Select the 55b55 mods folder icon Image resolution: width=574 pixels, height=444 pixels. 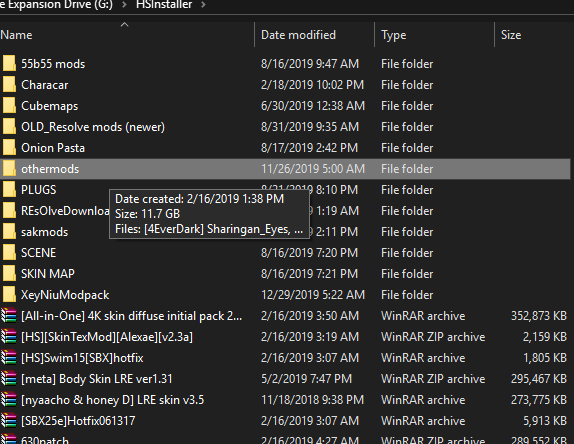pos(9,63)
